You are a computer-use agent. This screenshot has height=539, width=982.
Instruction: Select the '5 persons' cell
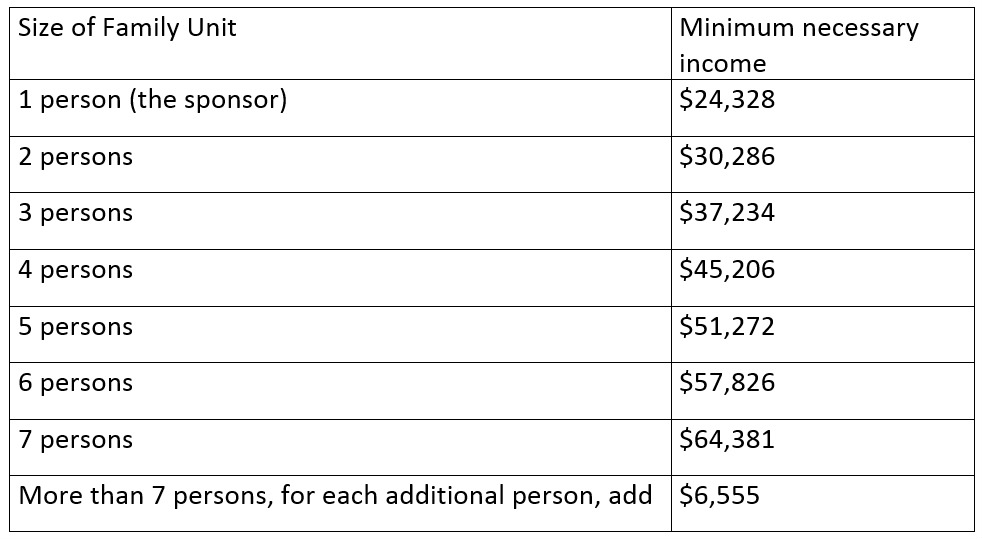(x=340, y=334)
